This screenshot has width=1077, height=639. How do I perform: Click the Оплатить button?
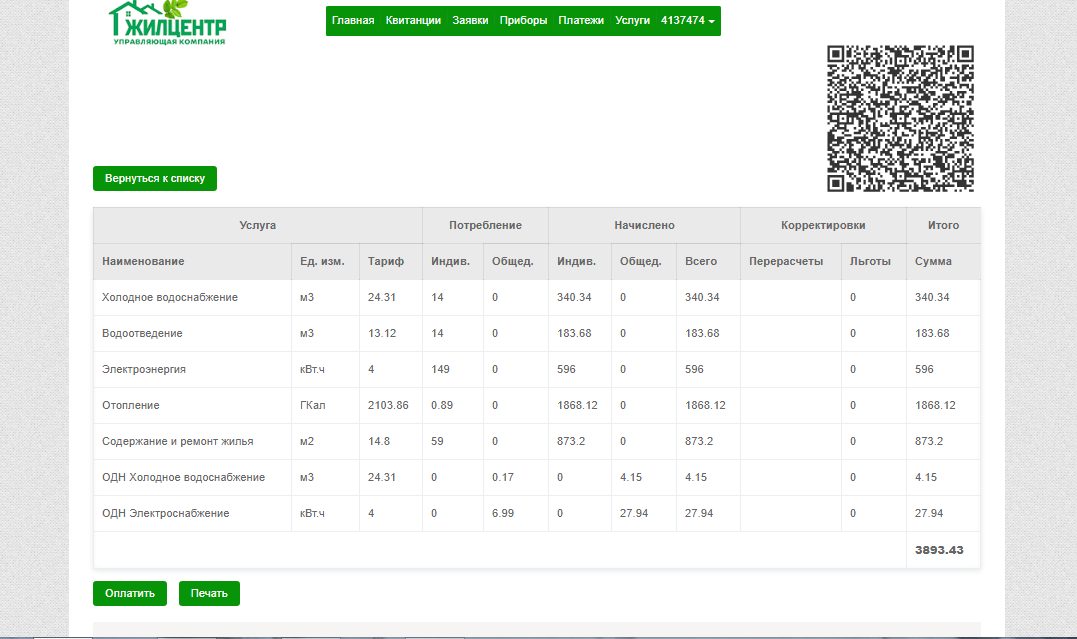pyautogui.click(x=130, y=594)
